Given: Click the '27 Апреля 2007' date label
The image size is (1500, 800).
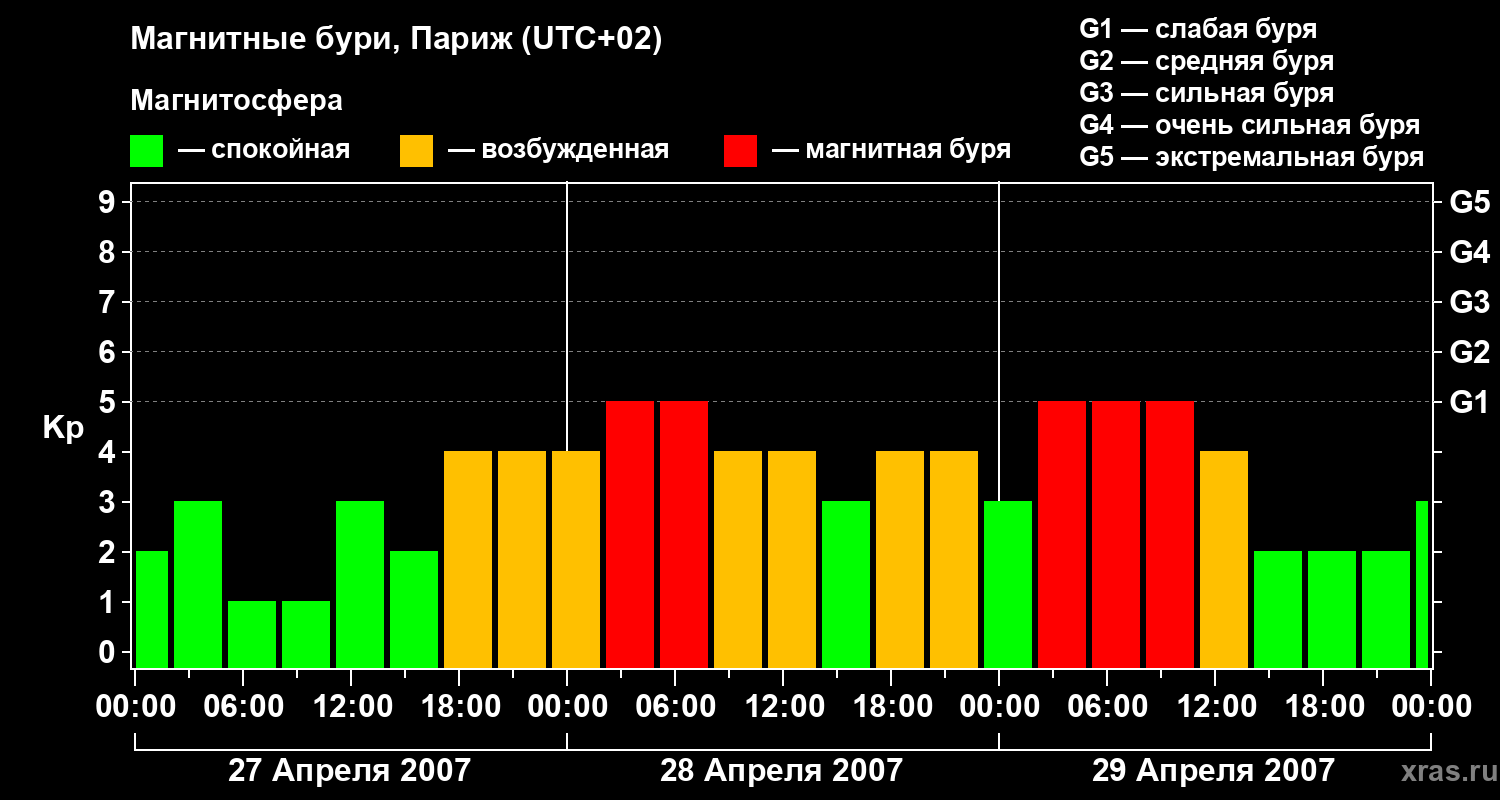Looking at the screenshot, I should 349,771.
